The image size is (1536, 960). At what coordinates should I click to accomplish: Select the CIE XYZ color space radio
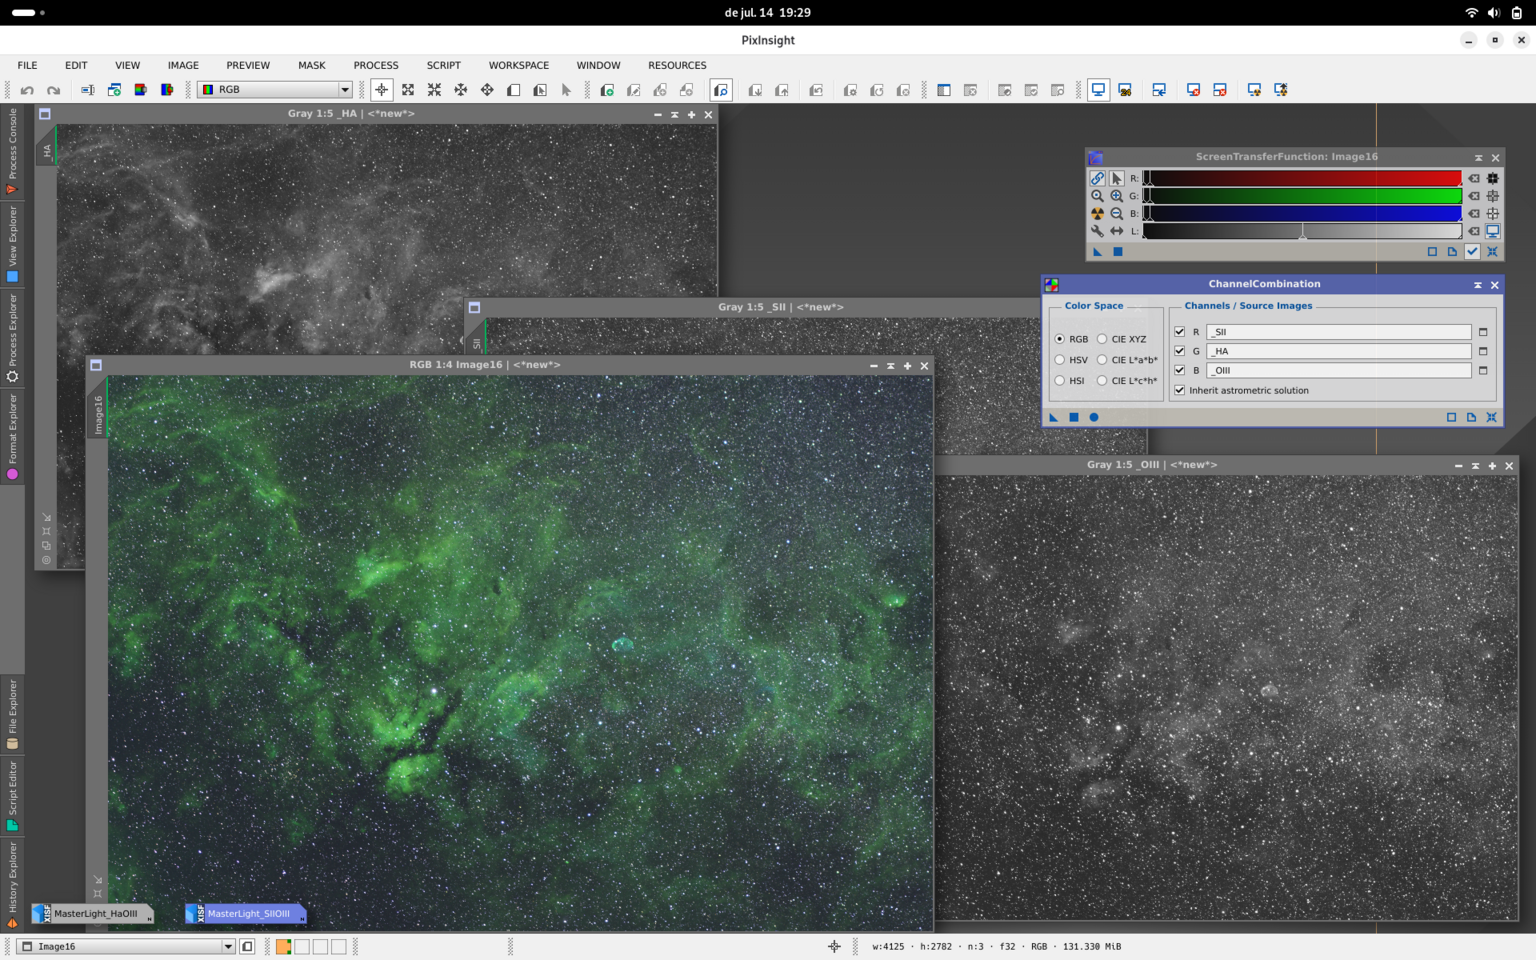click(1102, 339)
